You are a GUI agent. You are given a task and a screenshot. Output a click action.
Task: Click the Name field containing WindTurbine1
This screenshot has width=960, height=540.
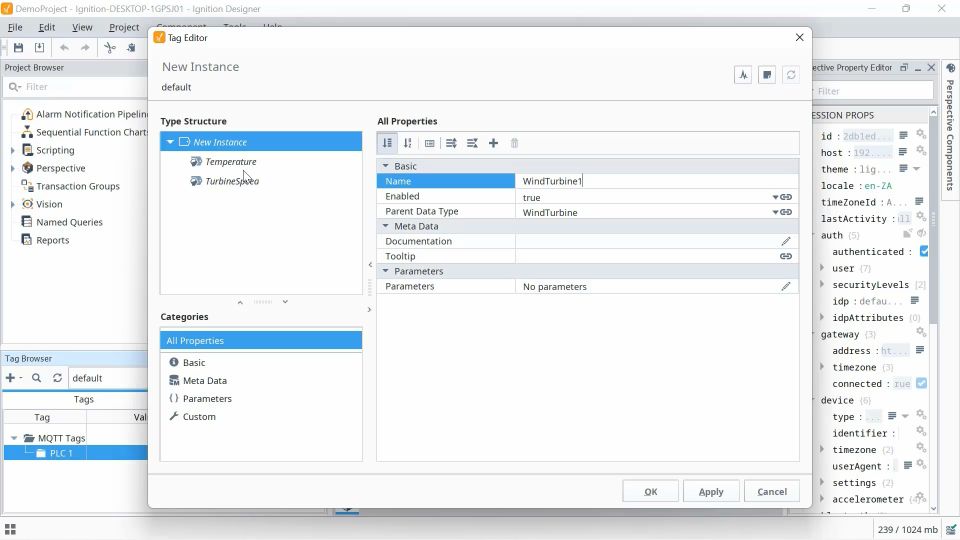tap(656, 181)
